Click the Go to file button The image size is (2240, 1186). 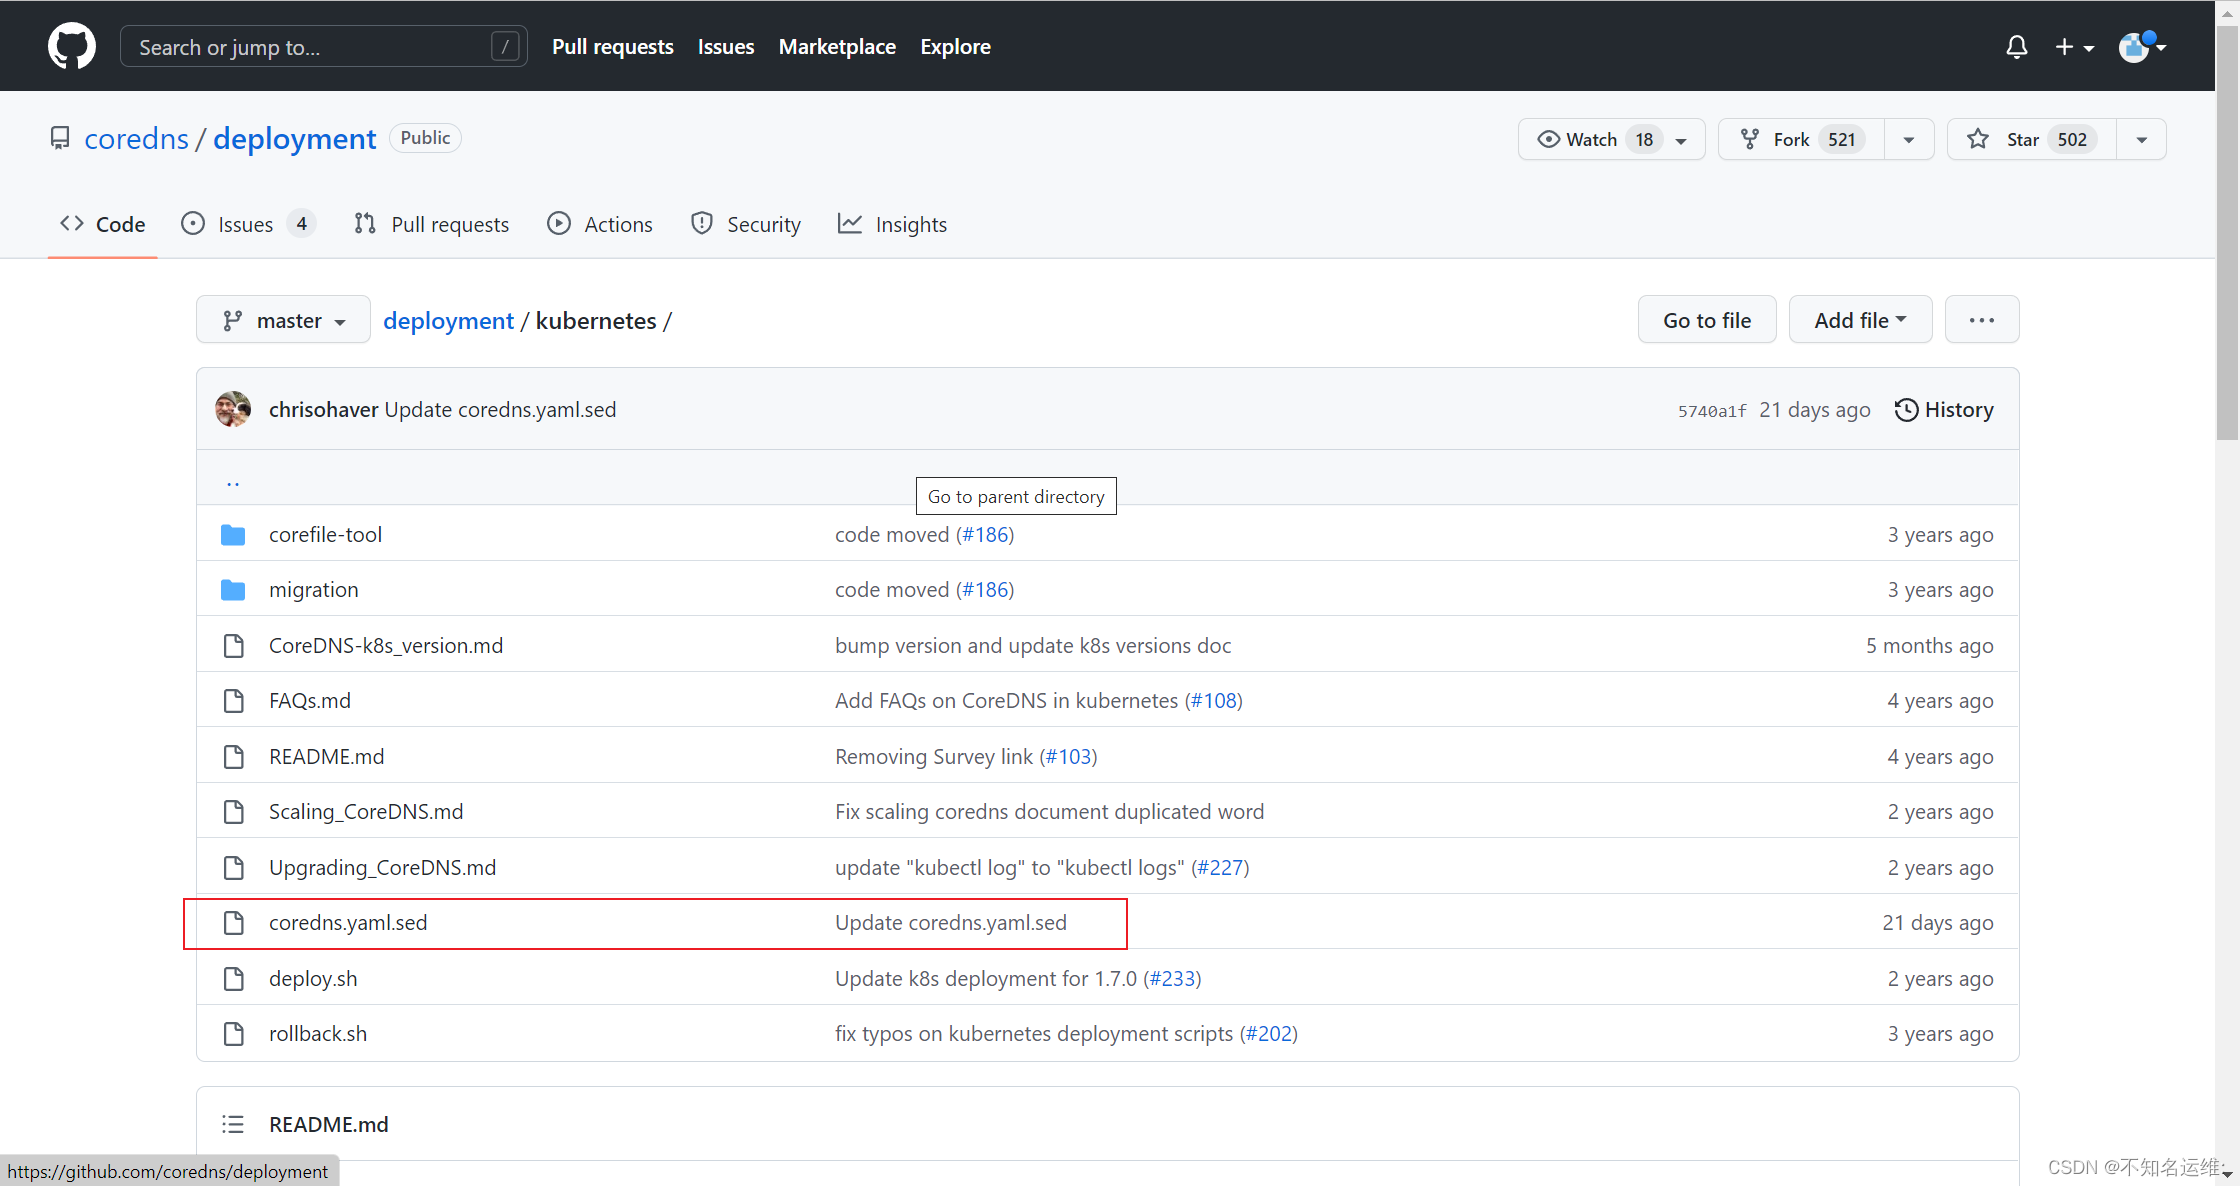(1707, 320)
